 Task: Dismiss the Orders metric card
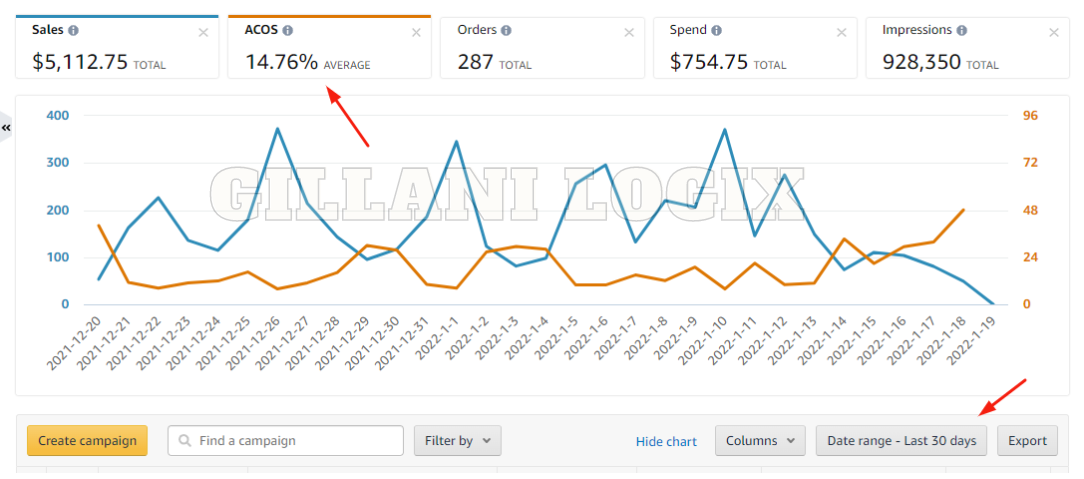(629, 32)
